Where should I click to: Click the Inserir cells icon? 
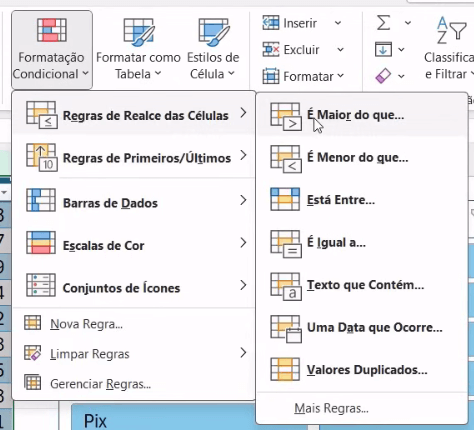pos(271,23)
